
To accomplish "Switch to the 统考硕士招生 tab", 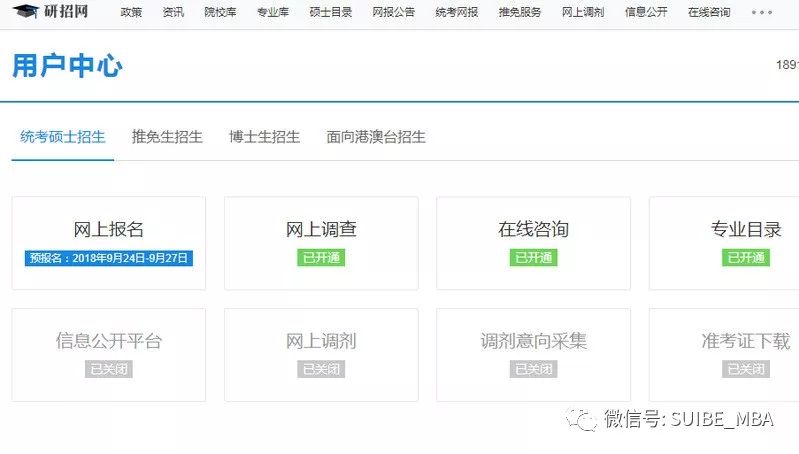I will [62, 137].
